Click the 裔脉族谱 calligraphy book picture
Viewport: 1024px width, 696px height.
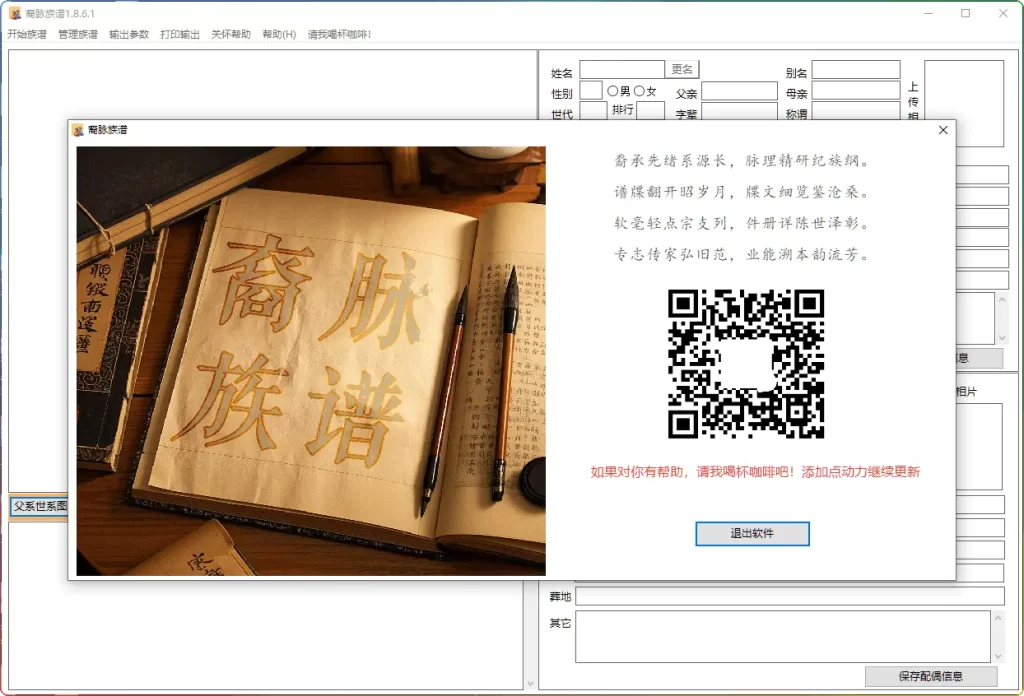pos(311,361)
